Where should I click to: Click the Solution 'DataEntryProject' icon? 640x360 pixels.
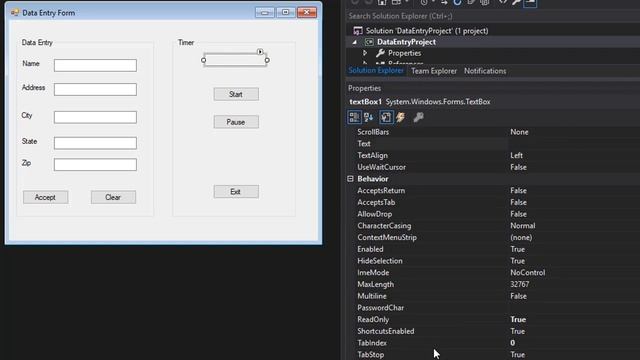click(358, 31)
